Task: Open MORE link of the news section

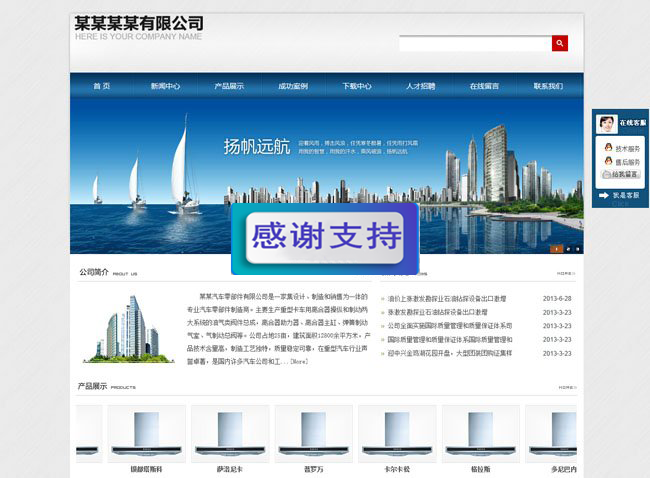Action: click(565, 274)
